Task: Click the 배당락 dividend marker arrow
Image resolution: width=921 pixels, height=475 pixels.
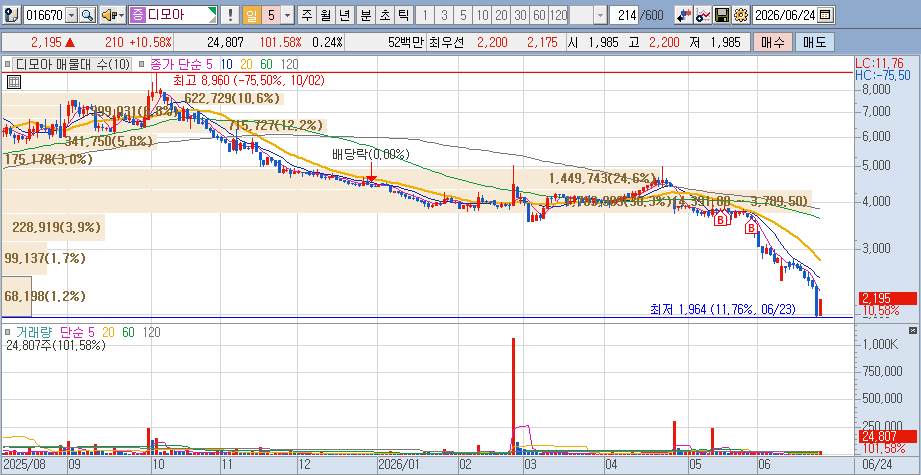Action: (371, 174)
